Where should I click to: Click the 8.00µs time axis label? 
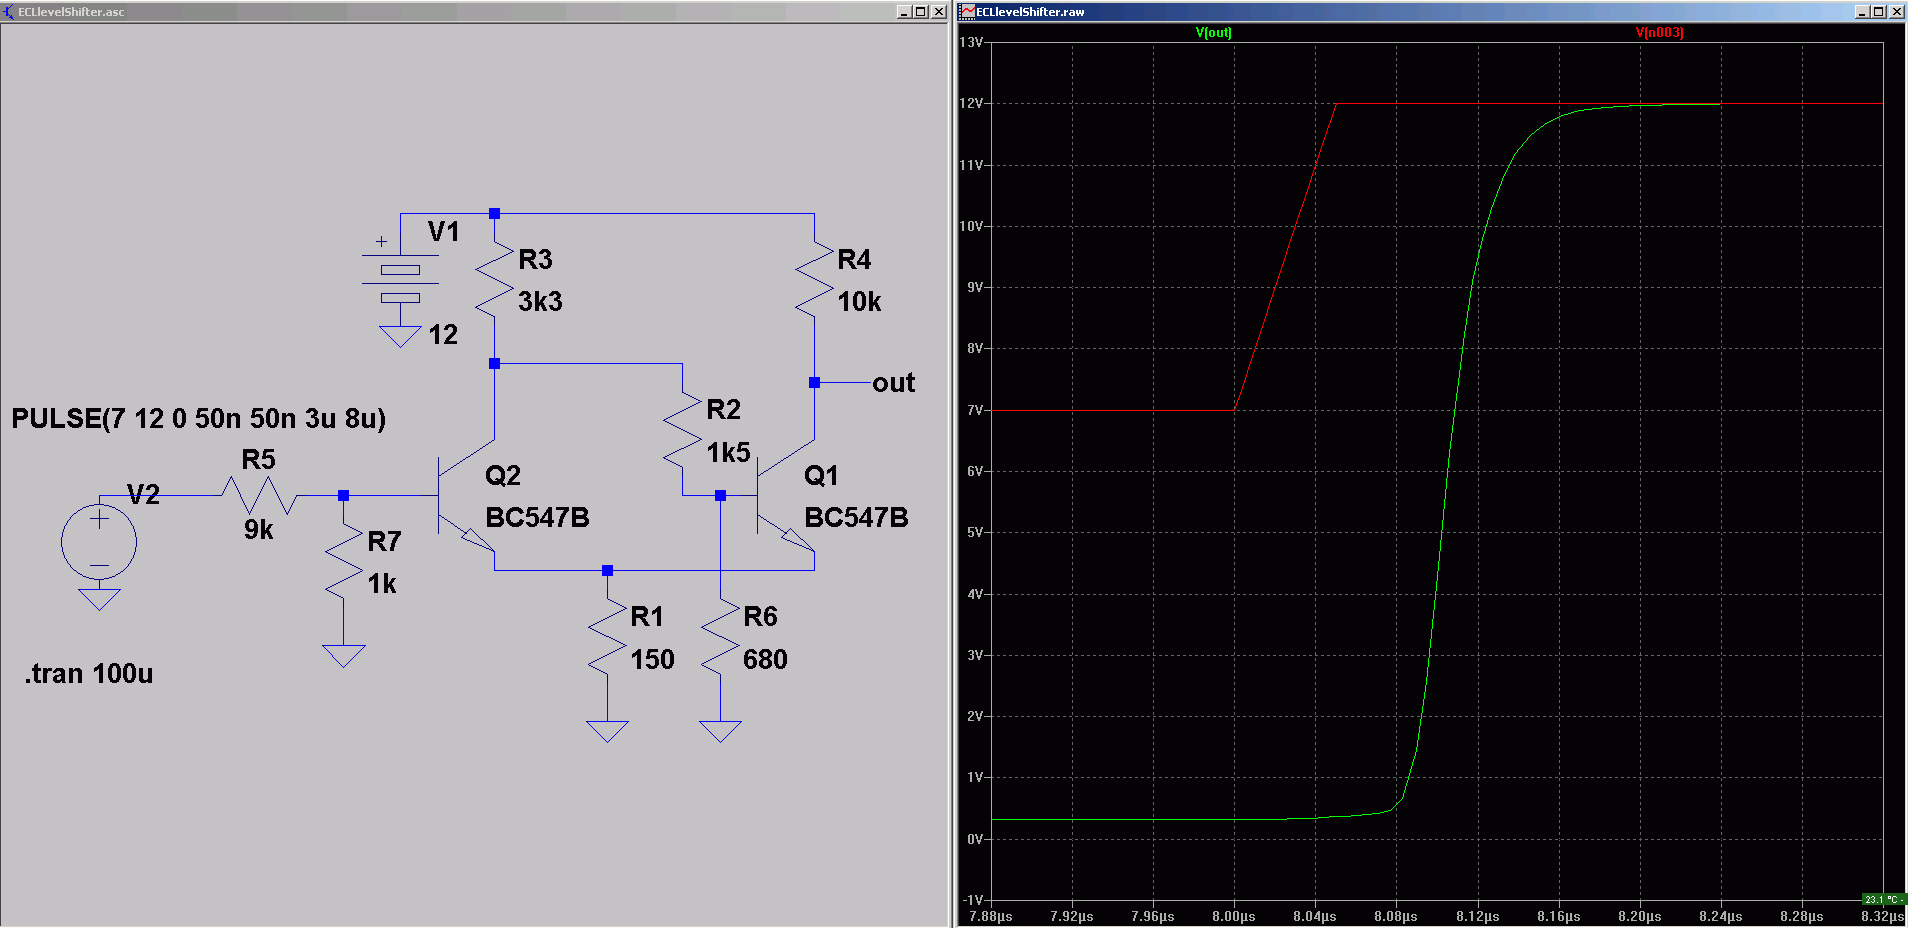1233,916
